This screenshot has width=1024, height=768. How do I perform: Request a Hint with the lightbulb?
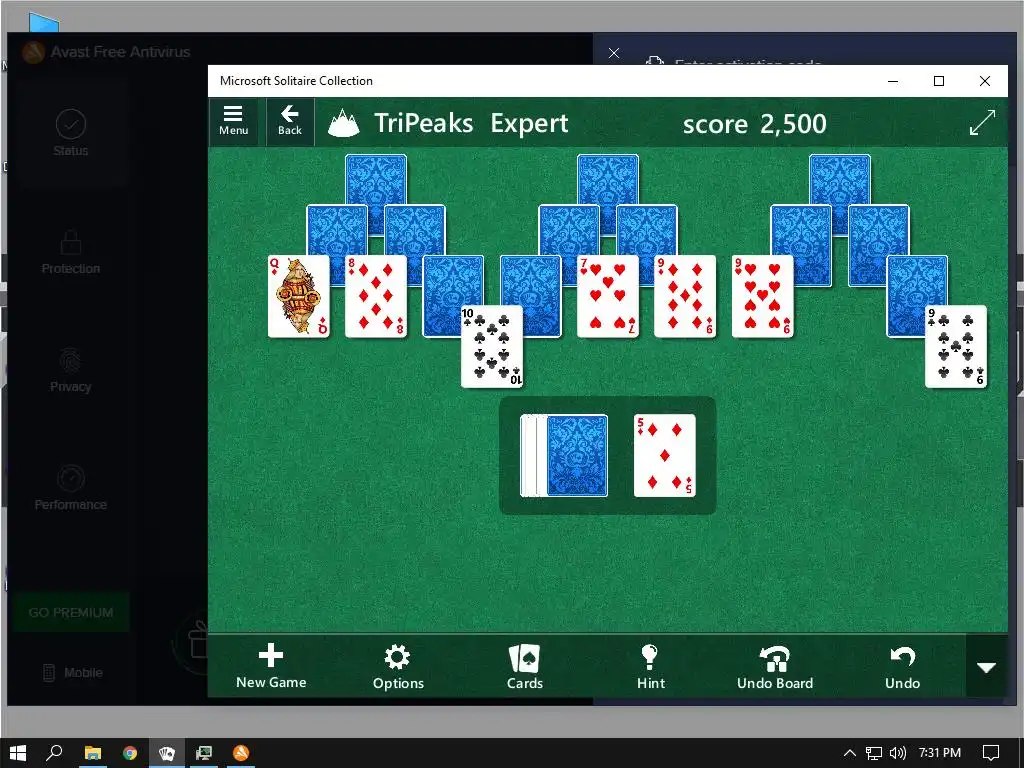650,666
